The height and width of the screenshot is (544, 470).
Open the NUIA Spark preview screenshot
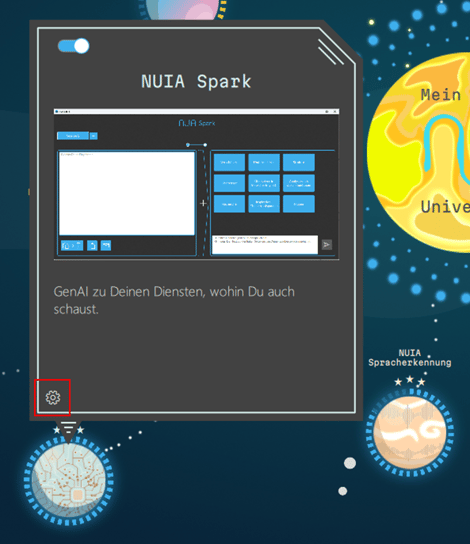tap(196, 184)
